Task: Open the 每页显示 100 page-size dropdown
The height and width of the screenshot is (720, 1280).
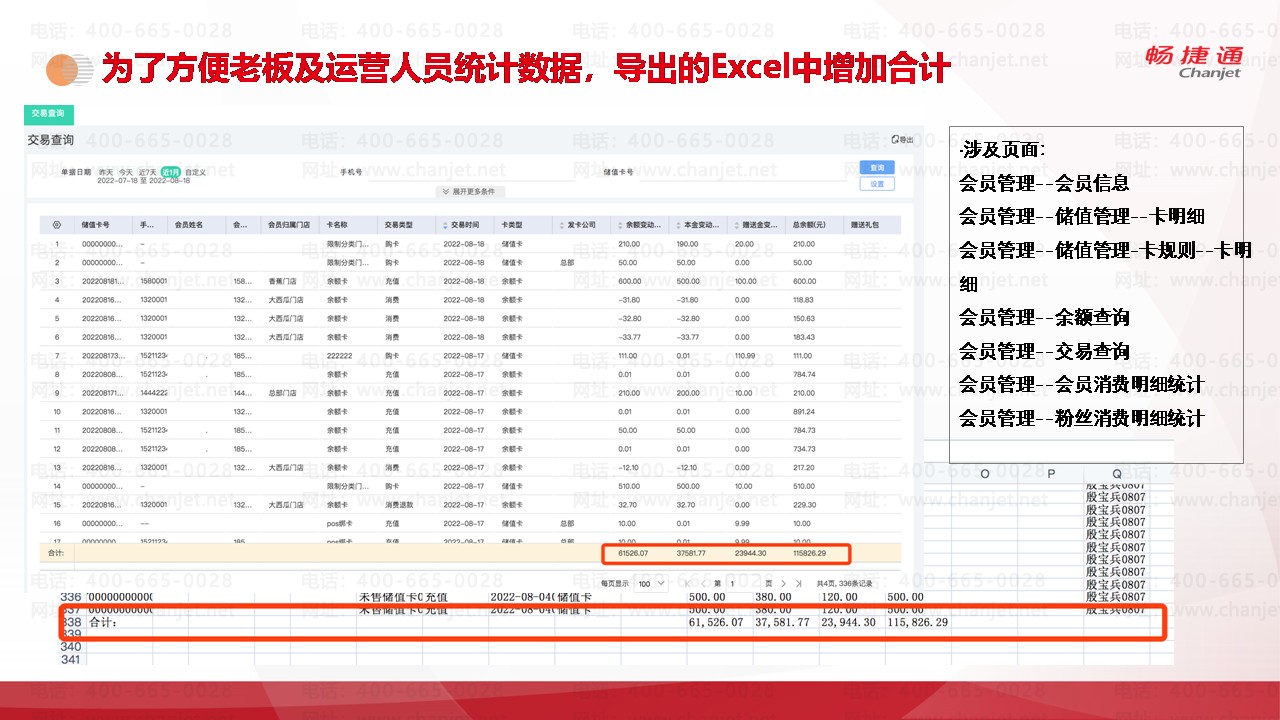Action: (x=650, y=583)
